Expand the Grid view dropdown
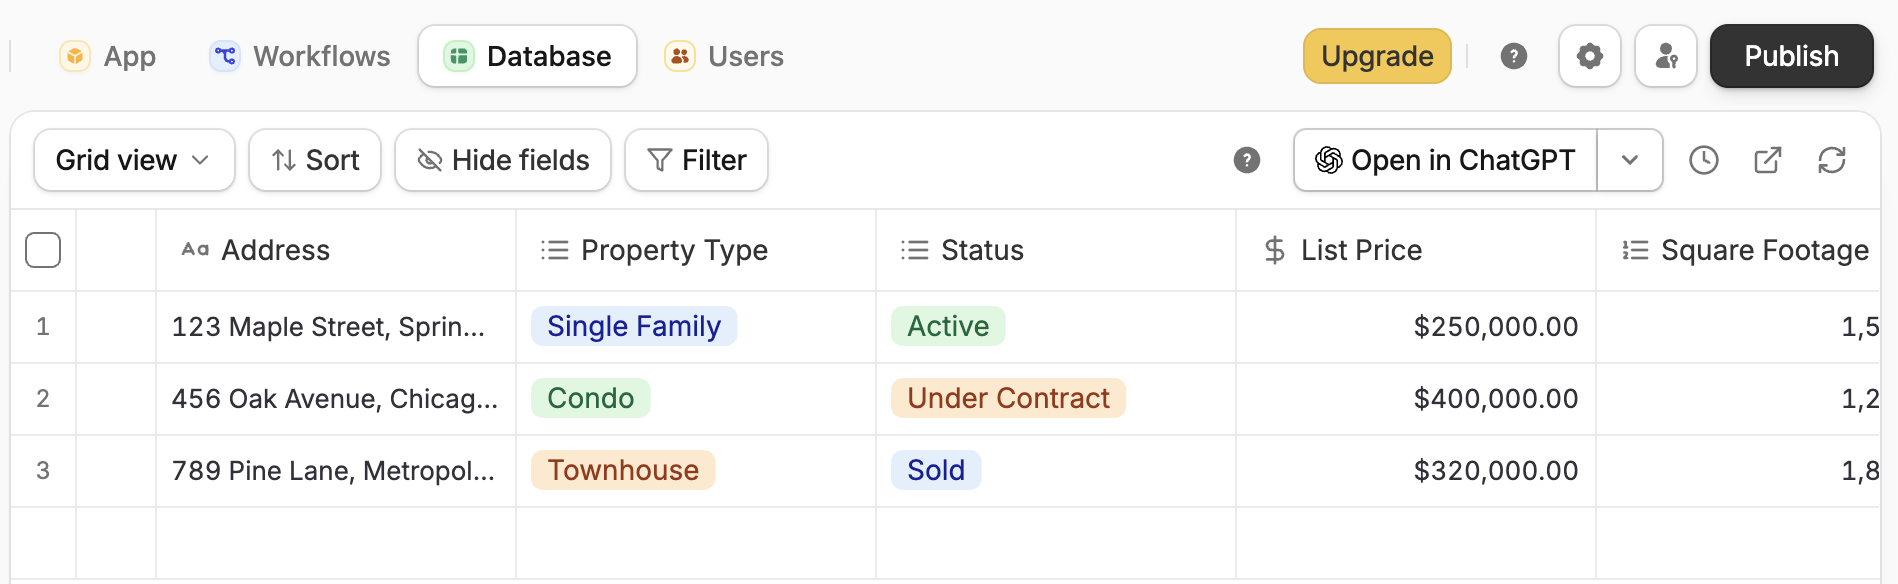 tap(134, 160)
